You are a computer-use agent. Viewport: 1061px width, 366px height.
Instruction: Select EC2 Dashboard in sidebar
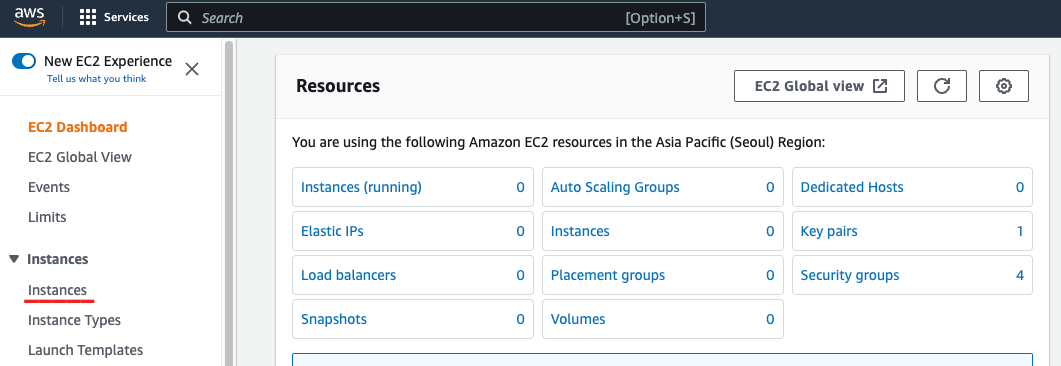click(x=78, y=127)
